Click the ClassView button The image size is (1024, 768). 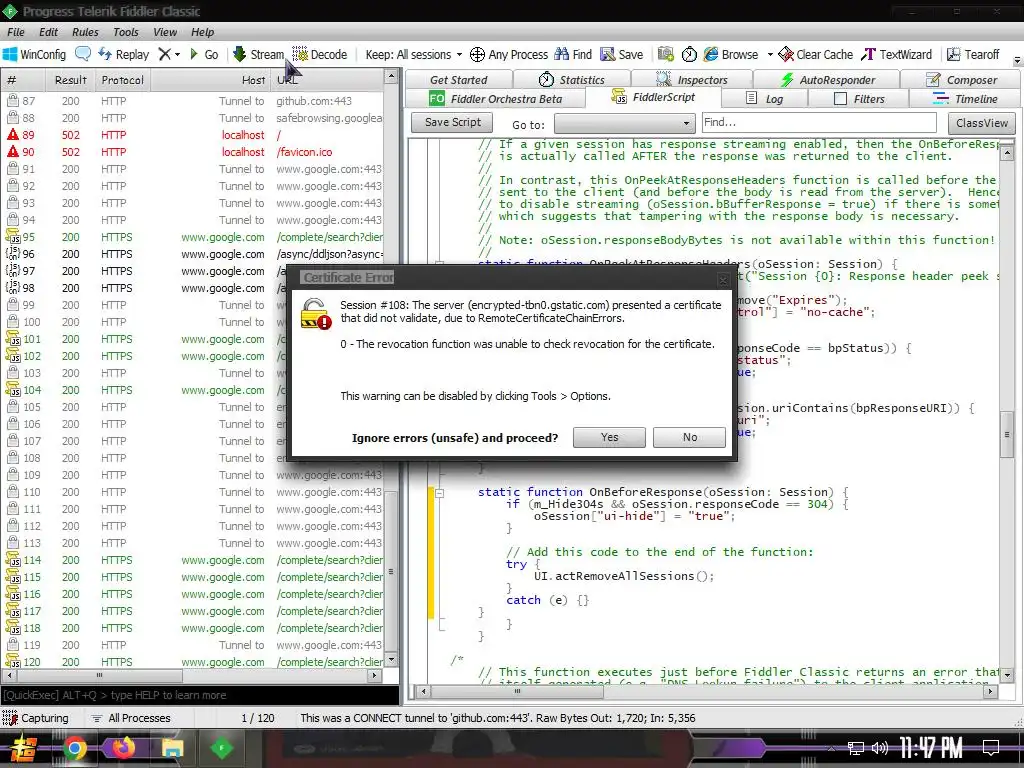click(982, 123)
